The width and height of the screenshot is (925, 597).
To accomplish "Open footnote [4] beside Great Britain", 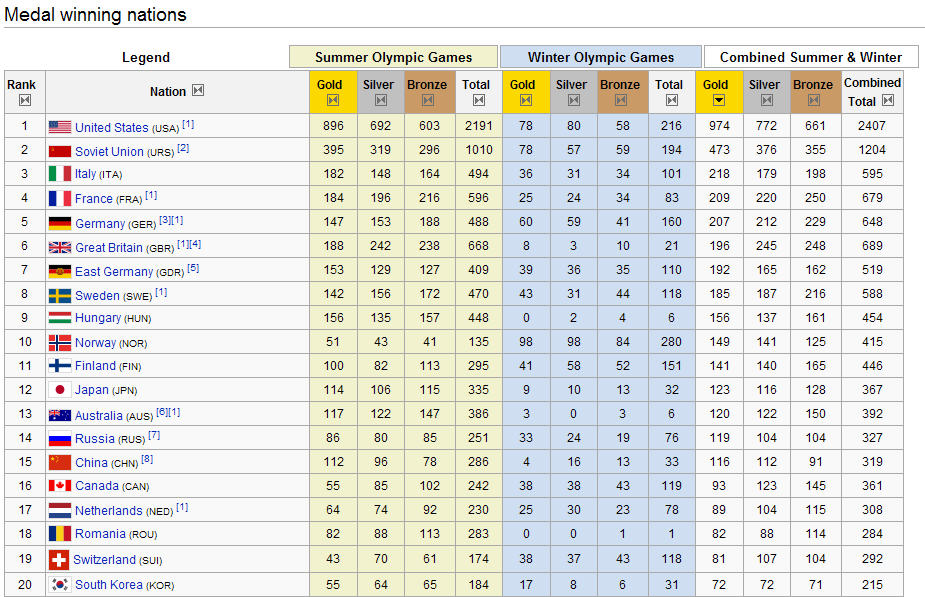I will pyautogui.click(x=195, y=244).
